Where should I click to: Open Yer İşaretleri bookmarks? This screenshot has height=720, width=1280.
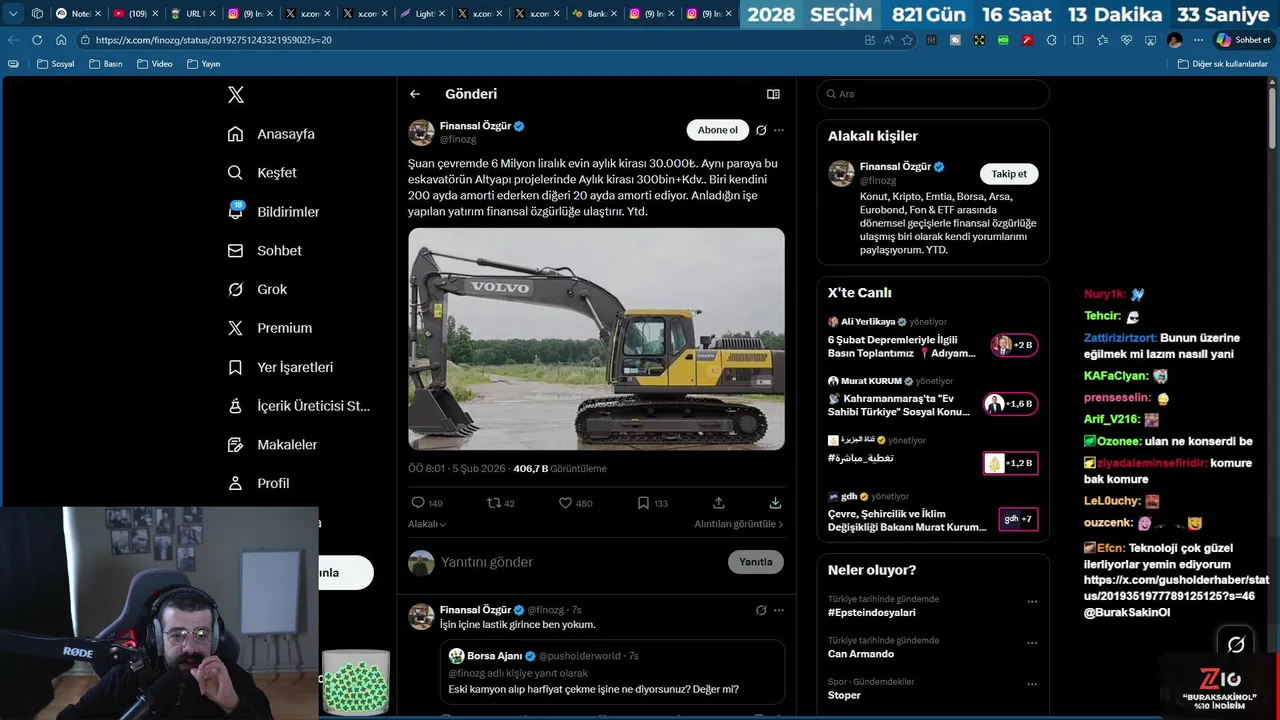(x=280, y=367)
